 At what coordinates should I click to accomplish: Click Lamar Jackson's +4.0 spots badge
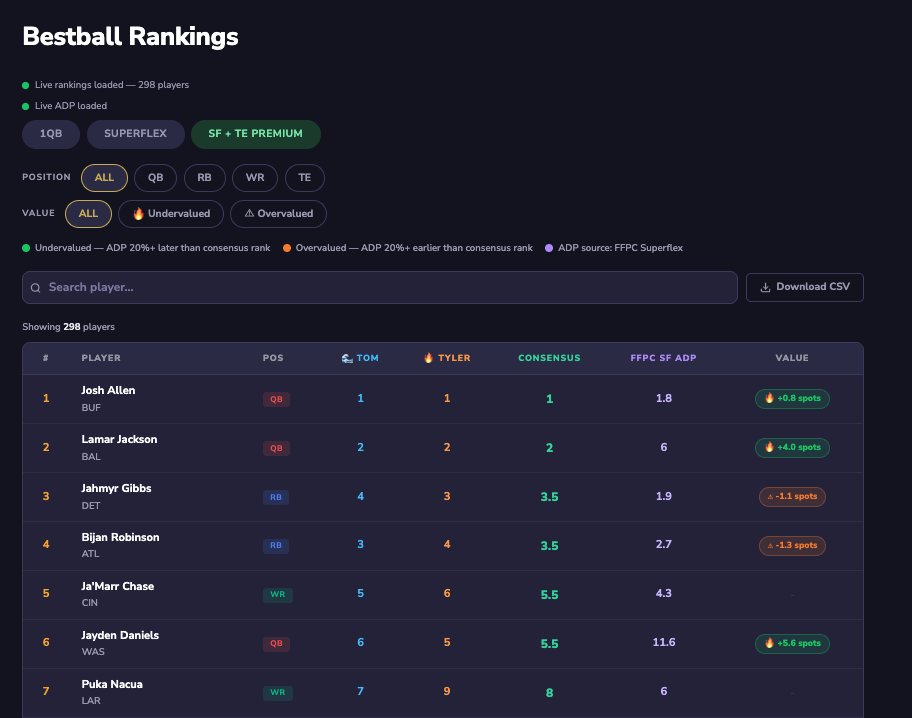[x=792, y=447]
